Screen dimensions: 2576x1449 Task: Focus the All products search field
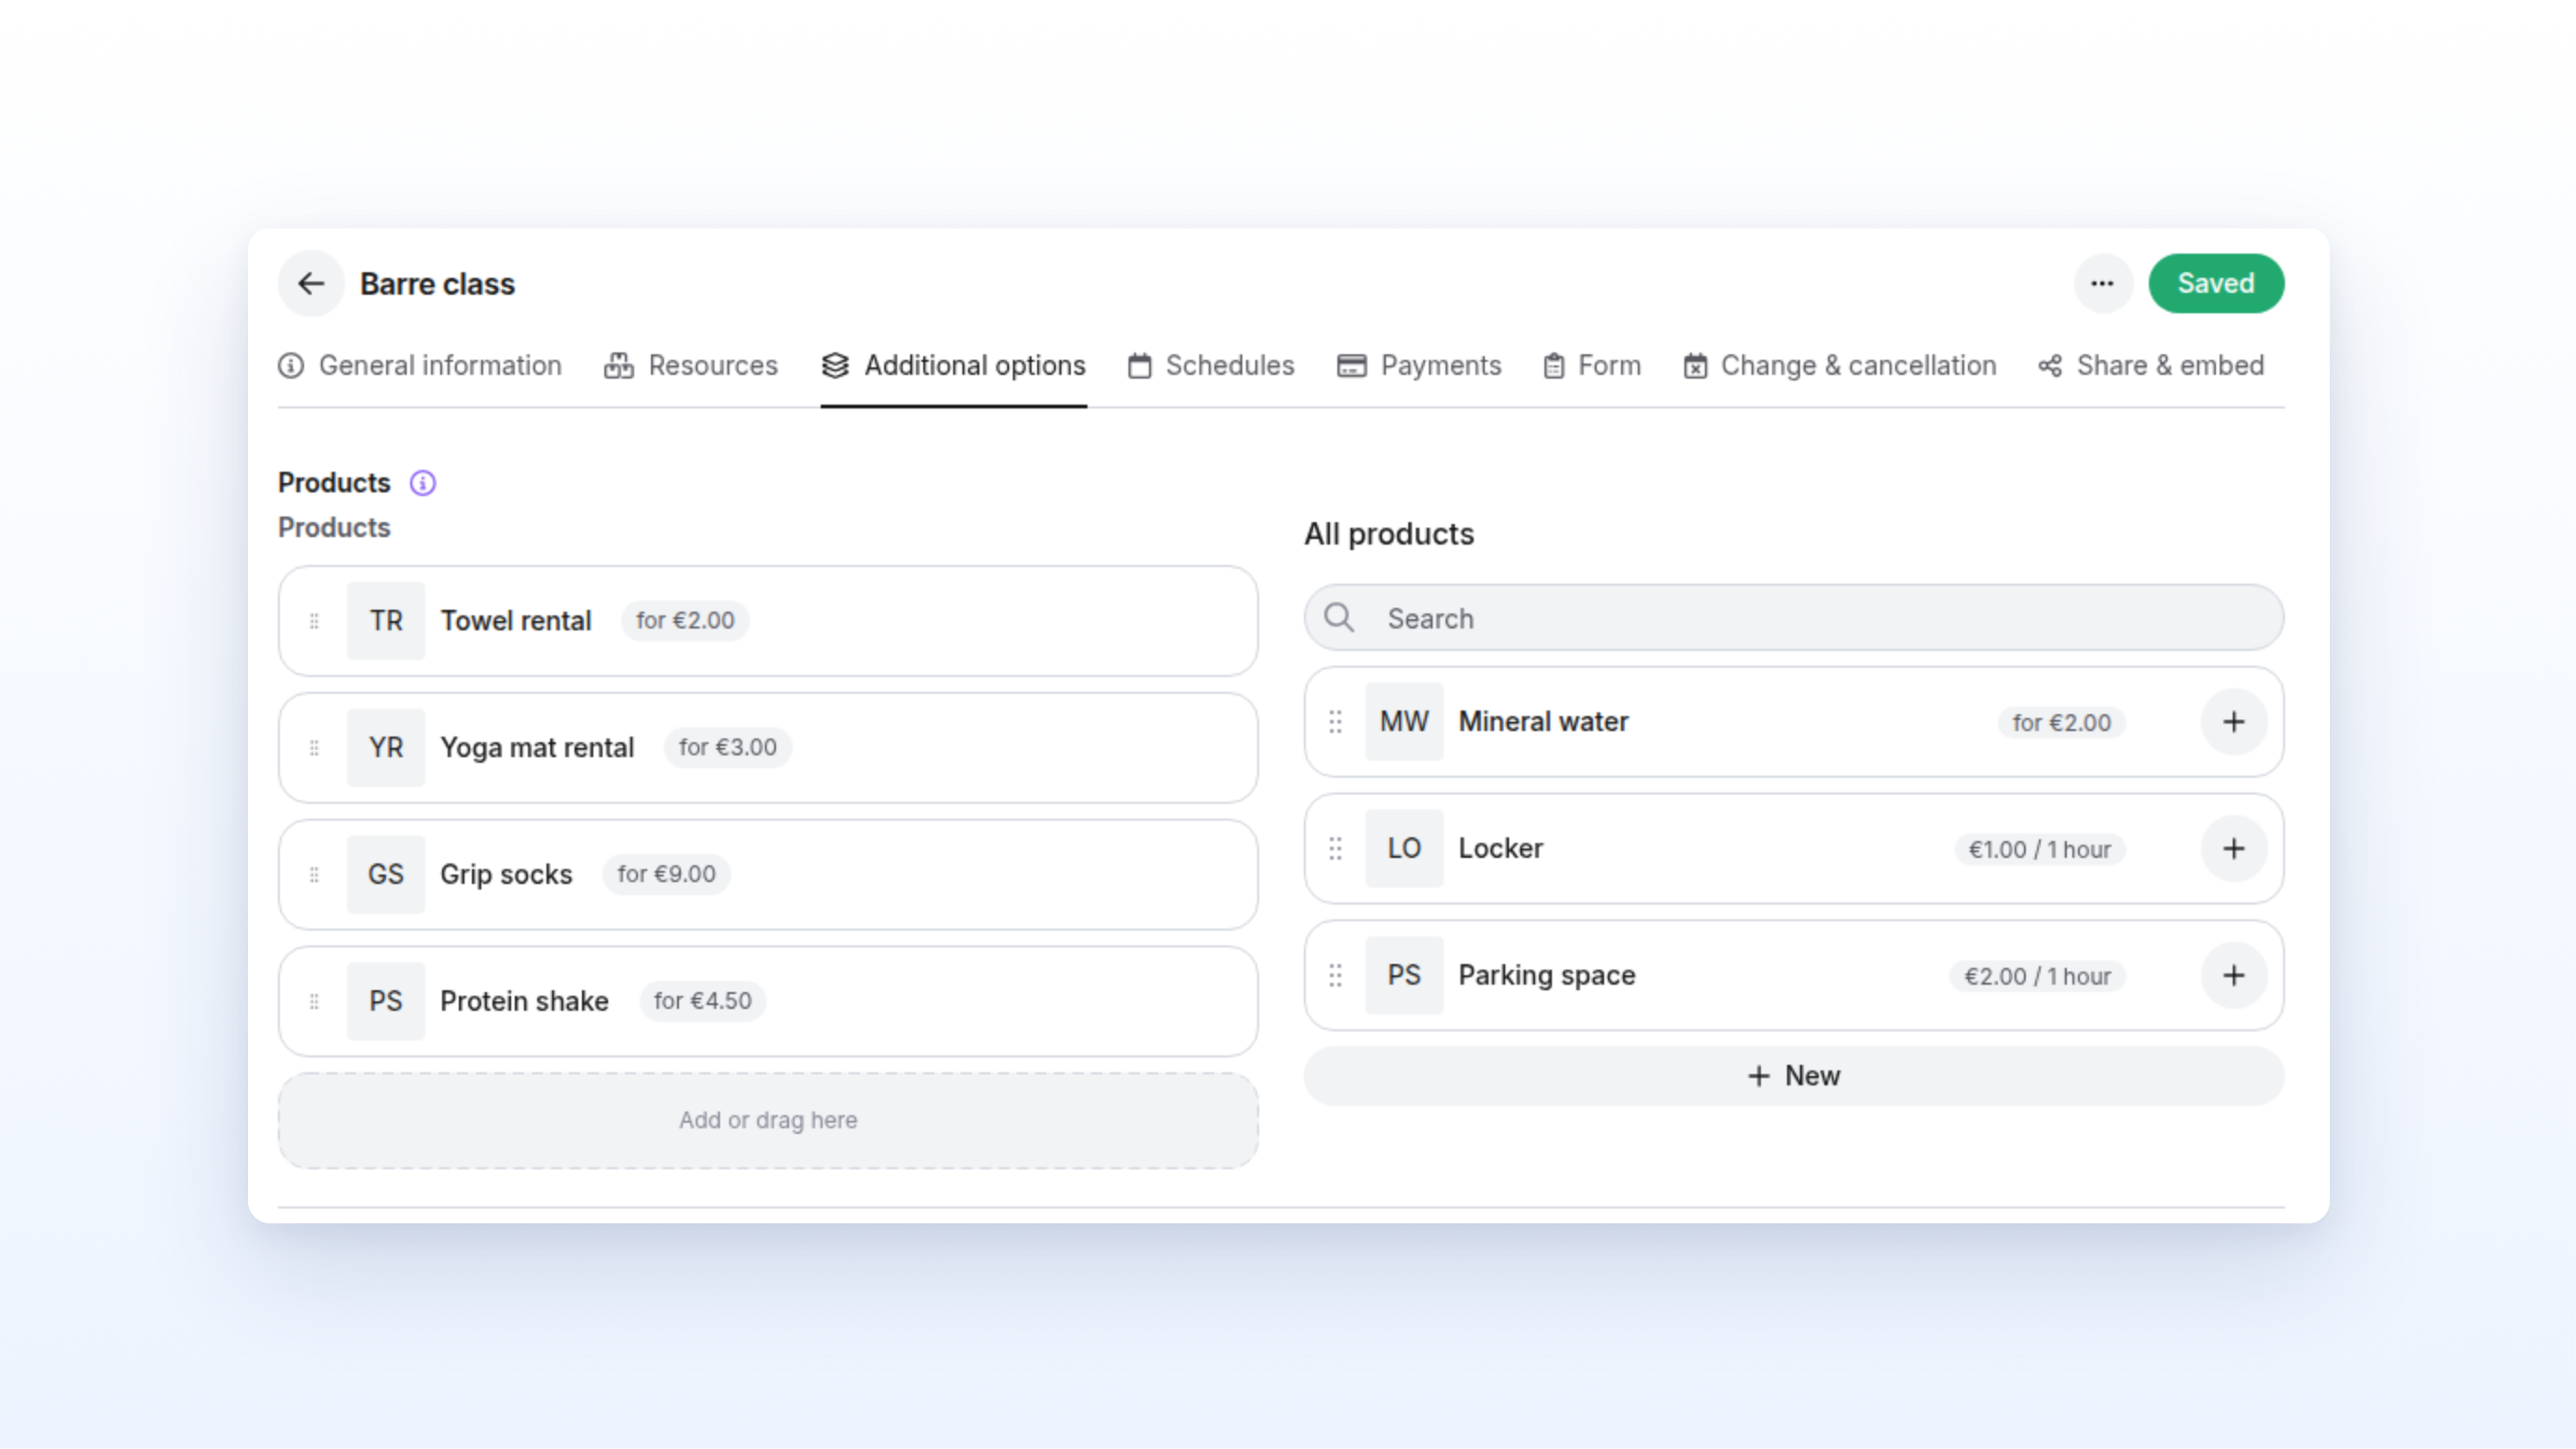(x=1794, y=618)
